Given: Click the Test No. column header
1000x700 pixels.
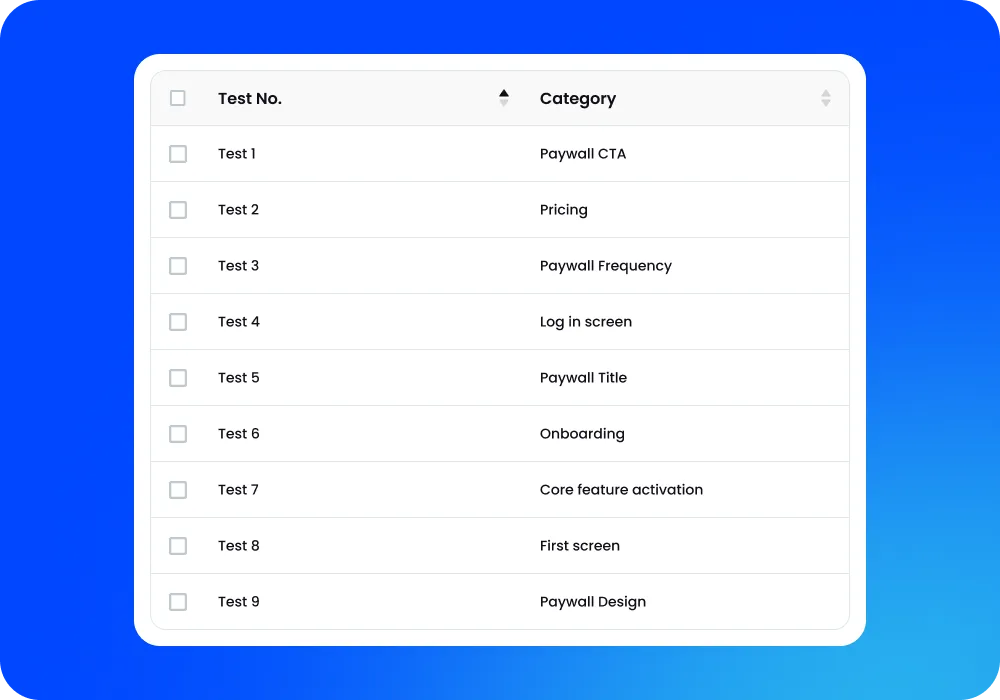Looking at the screenshot, I should pos(250,99).
